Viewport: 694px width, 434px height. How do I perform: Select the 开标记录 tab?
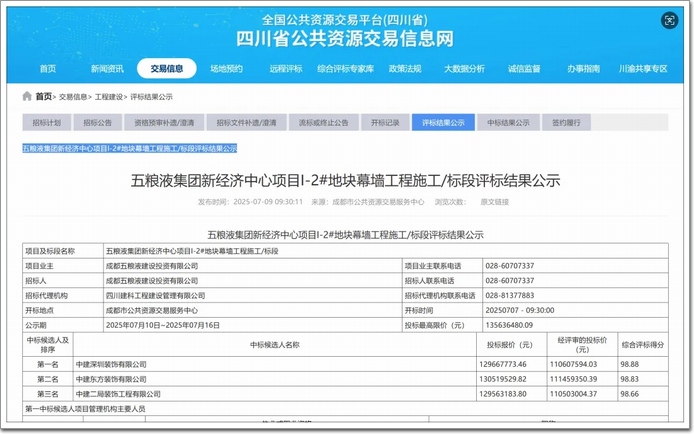(x=385, y=123)
